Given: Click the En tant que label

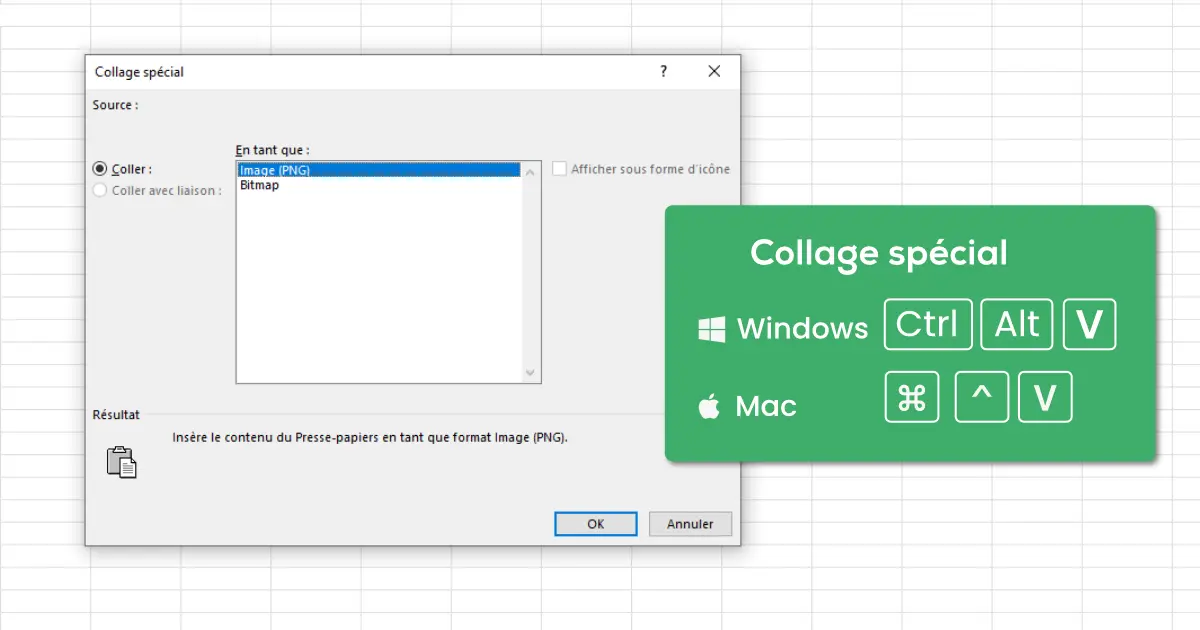Looking at the screenshot, I should tap(272, 150).
